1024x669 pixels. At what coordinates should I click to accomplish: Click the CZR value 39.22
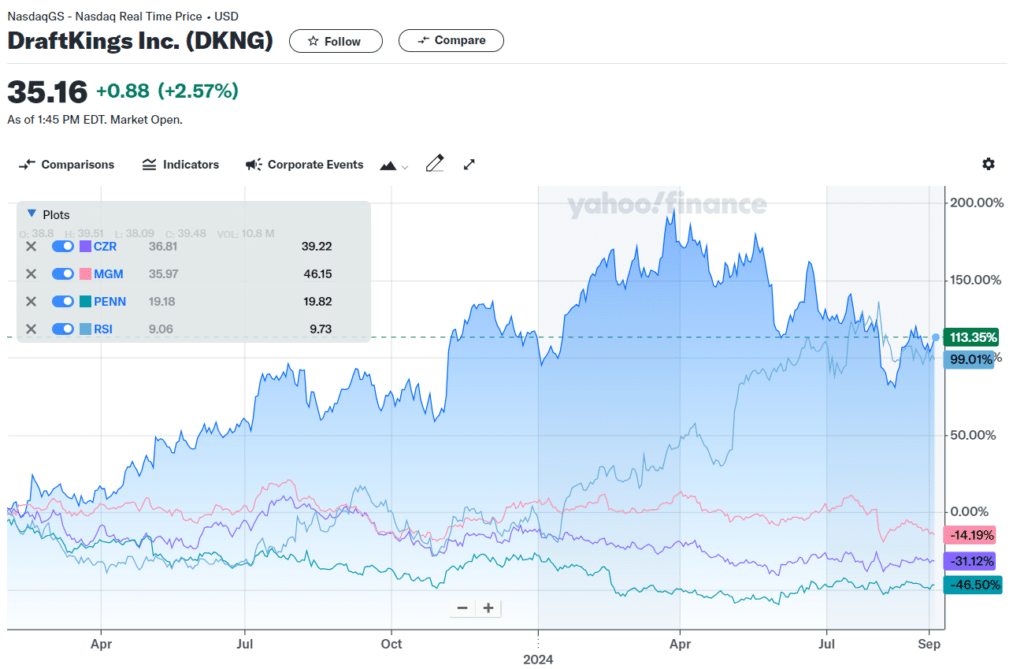pyautogui.click(x=317, y=246)
